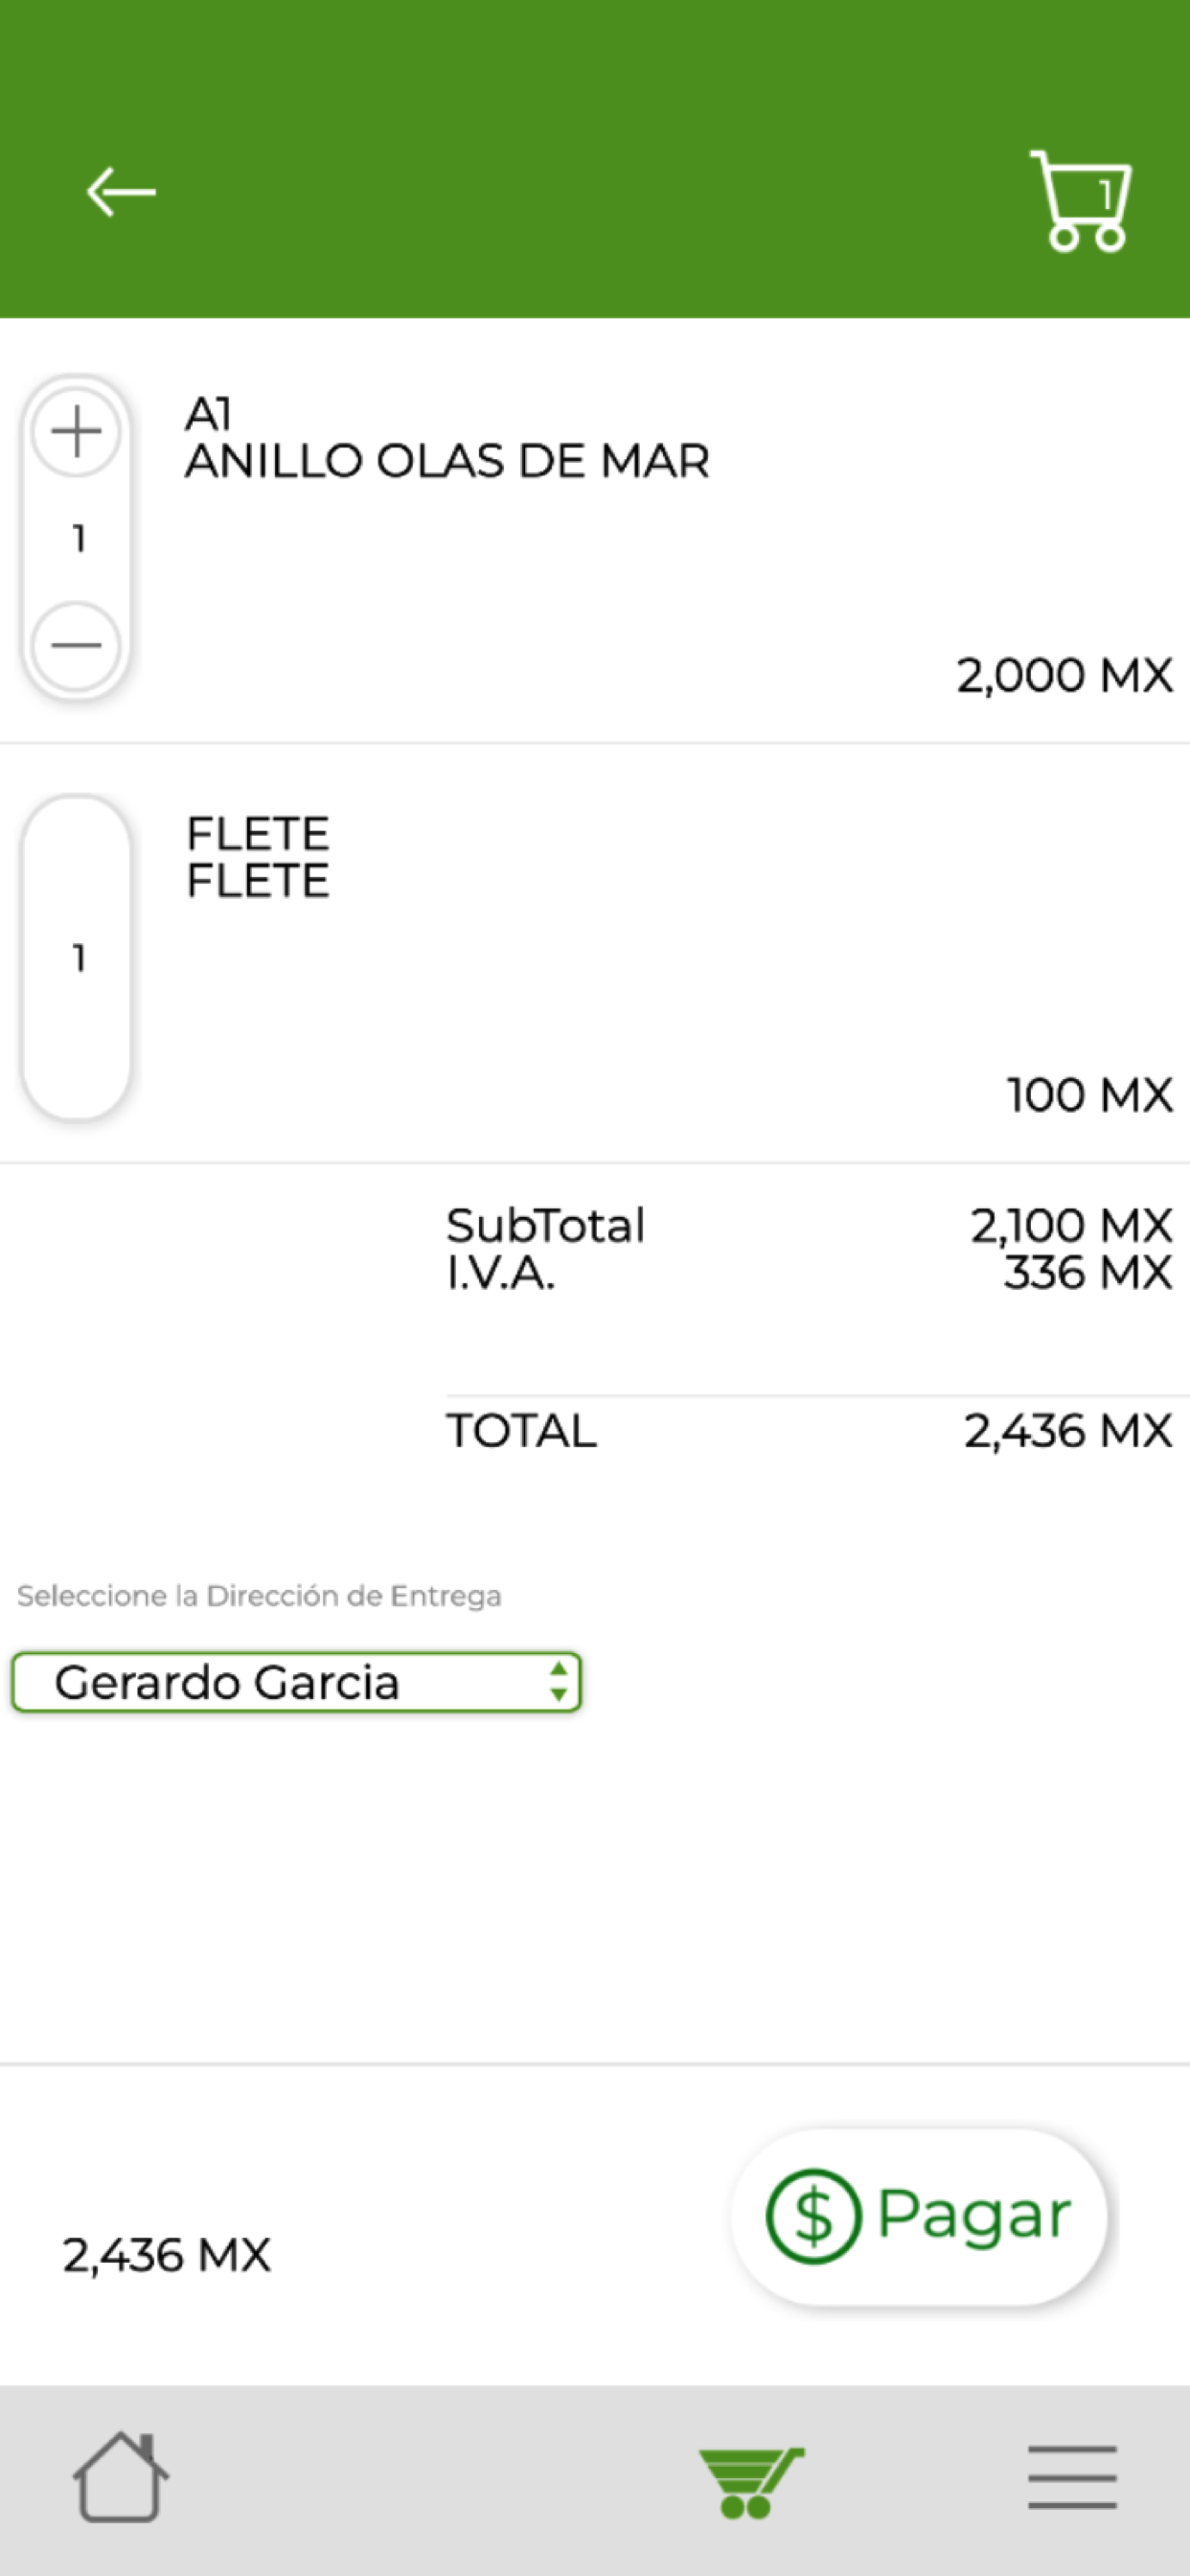The width and height of the screenshot is (1190, 2576).
Task: Decrease quantity of Anillo Olas de Mar
Action: point(76,645)
